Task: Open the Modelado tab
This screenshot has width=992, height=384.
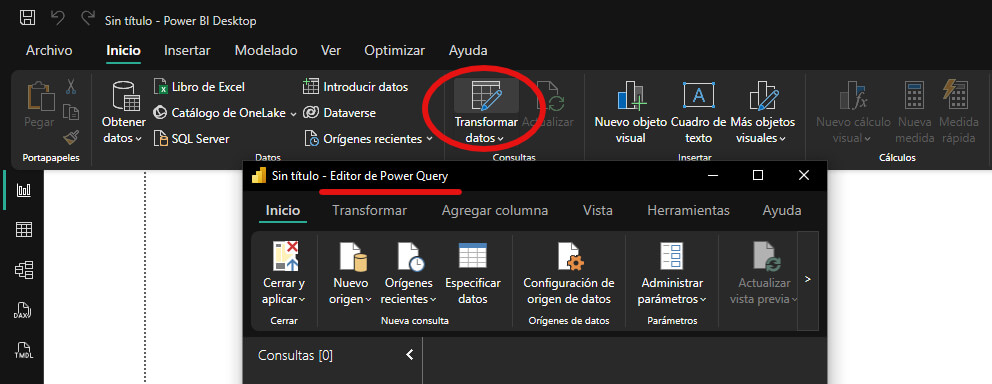Action: 266,51
